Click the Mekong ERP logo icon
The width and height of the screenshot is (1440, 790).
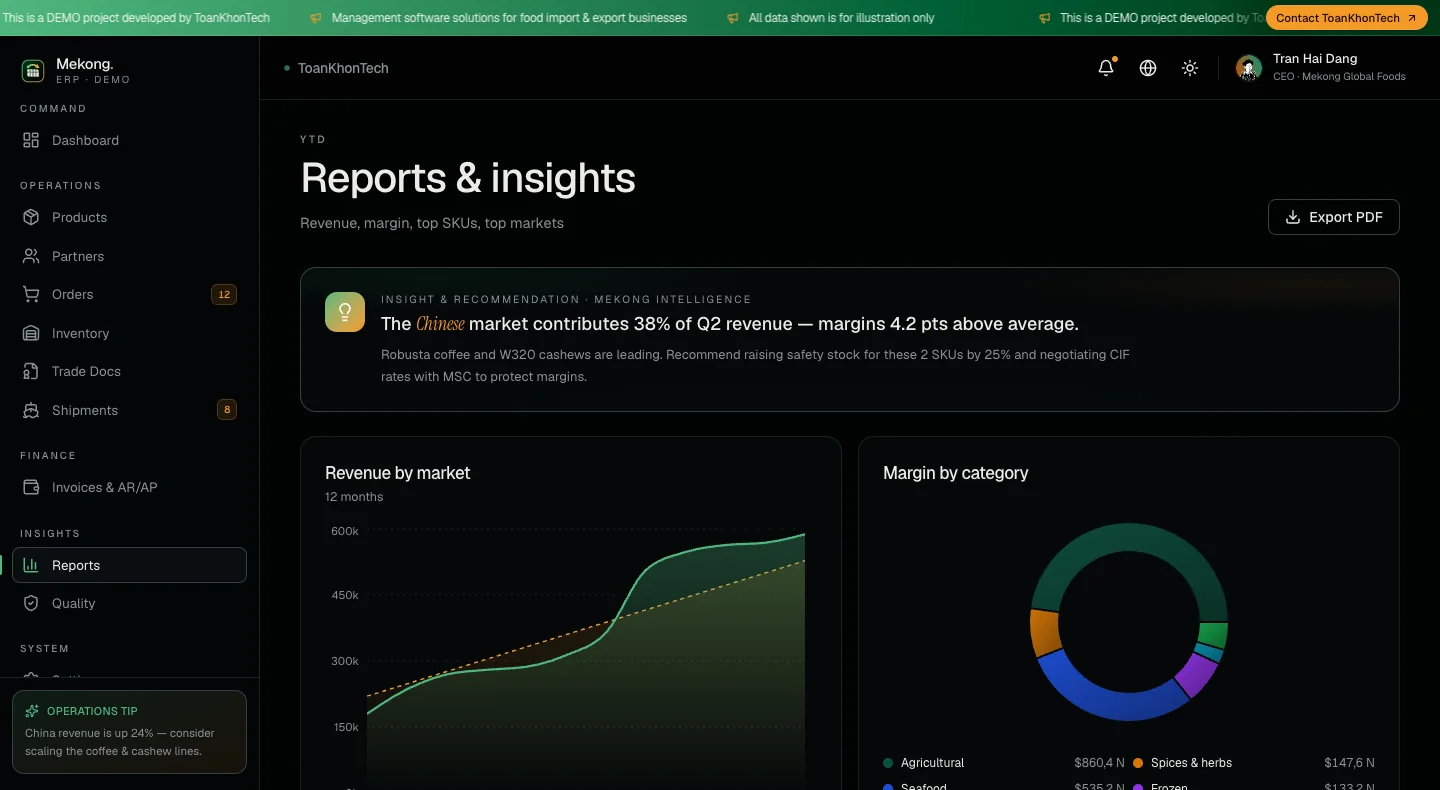pos(33,71)
